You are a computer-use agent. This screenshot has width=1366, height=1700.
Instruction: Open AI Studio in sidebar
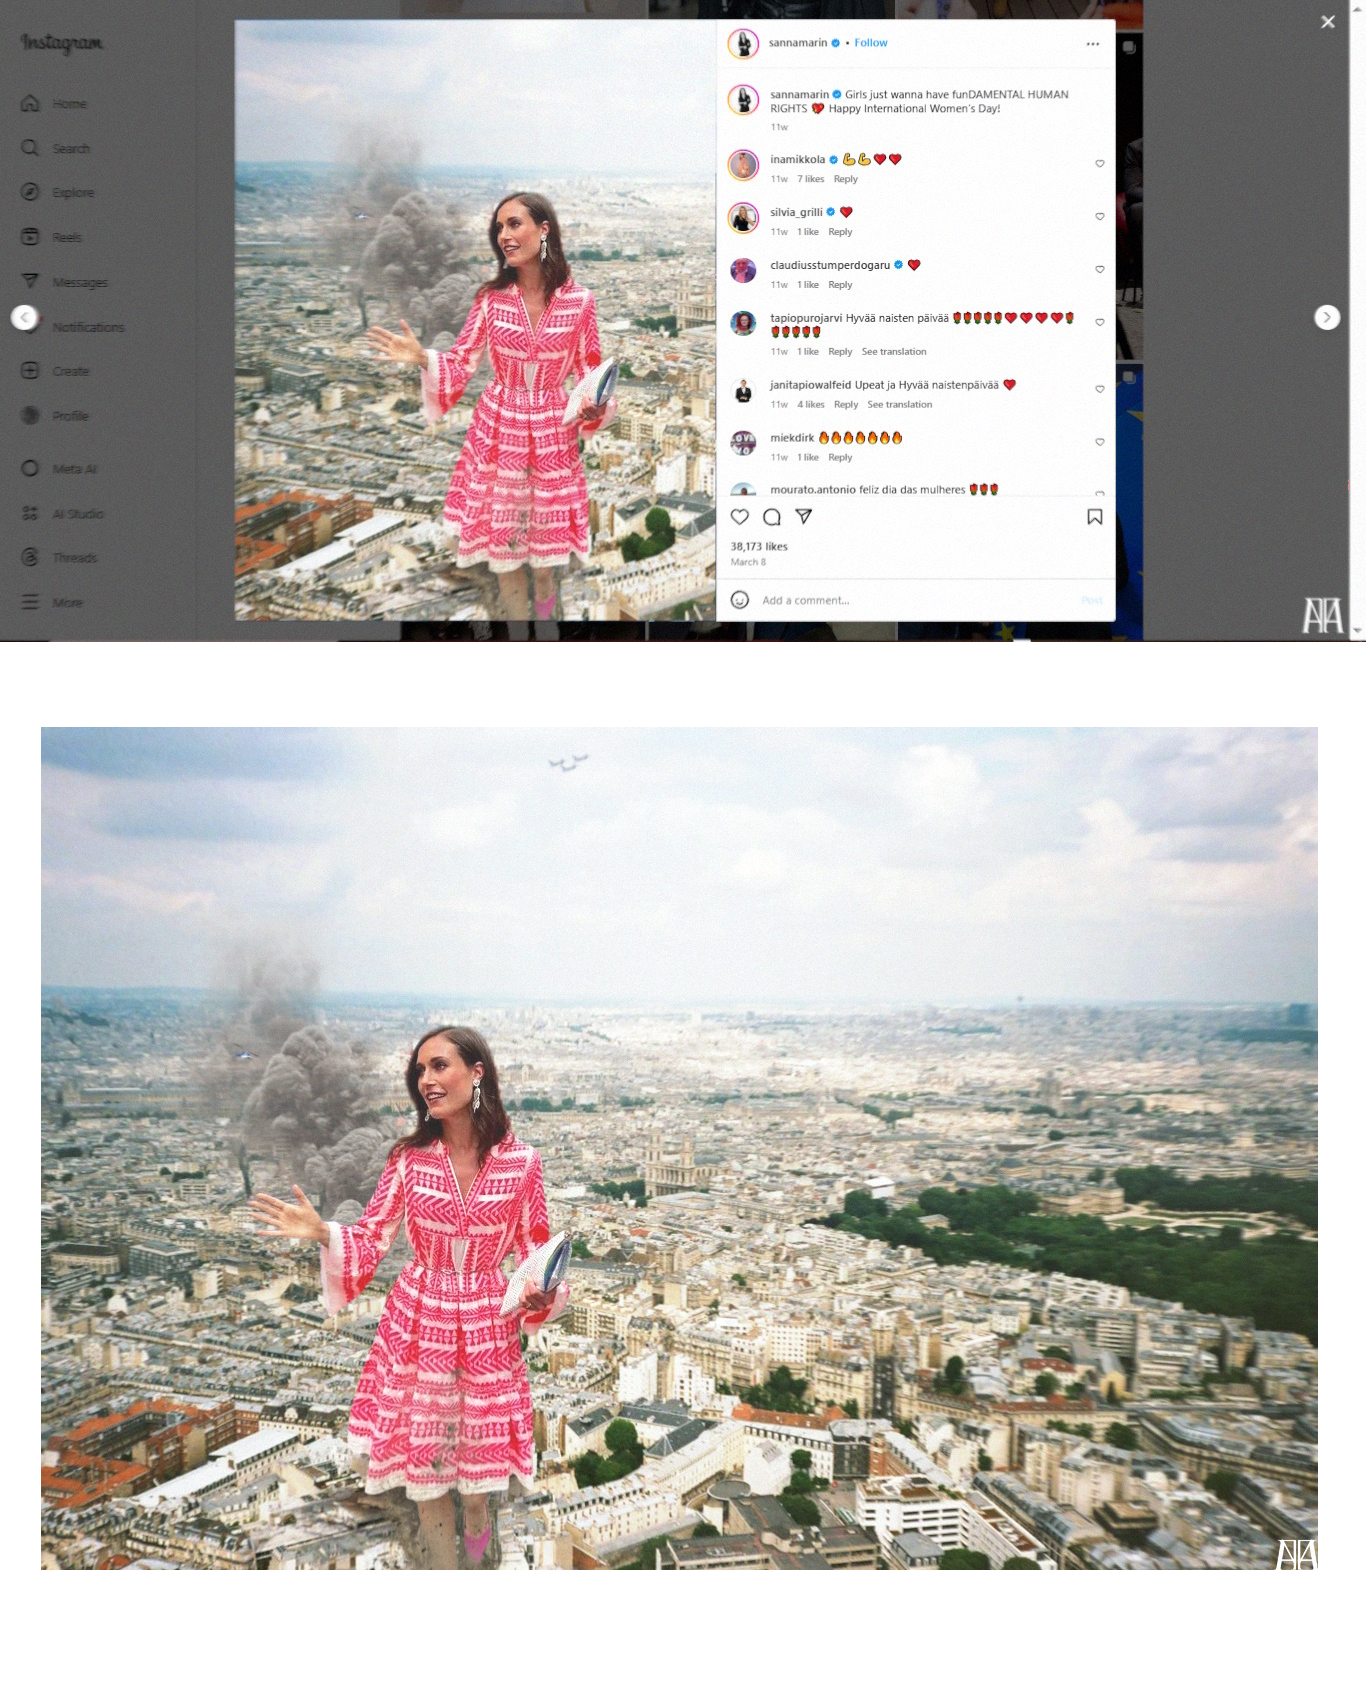coord(62,513)
